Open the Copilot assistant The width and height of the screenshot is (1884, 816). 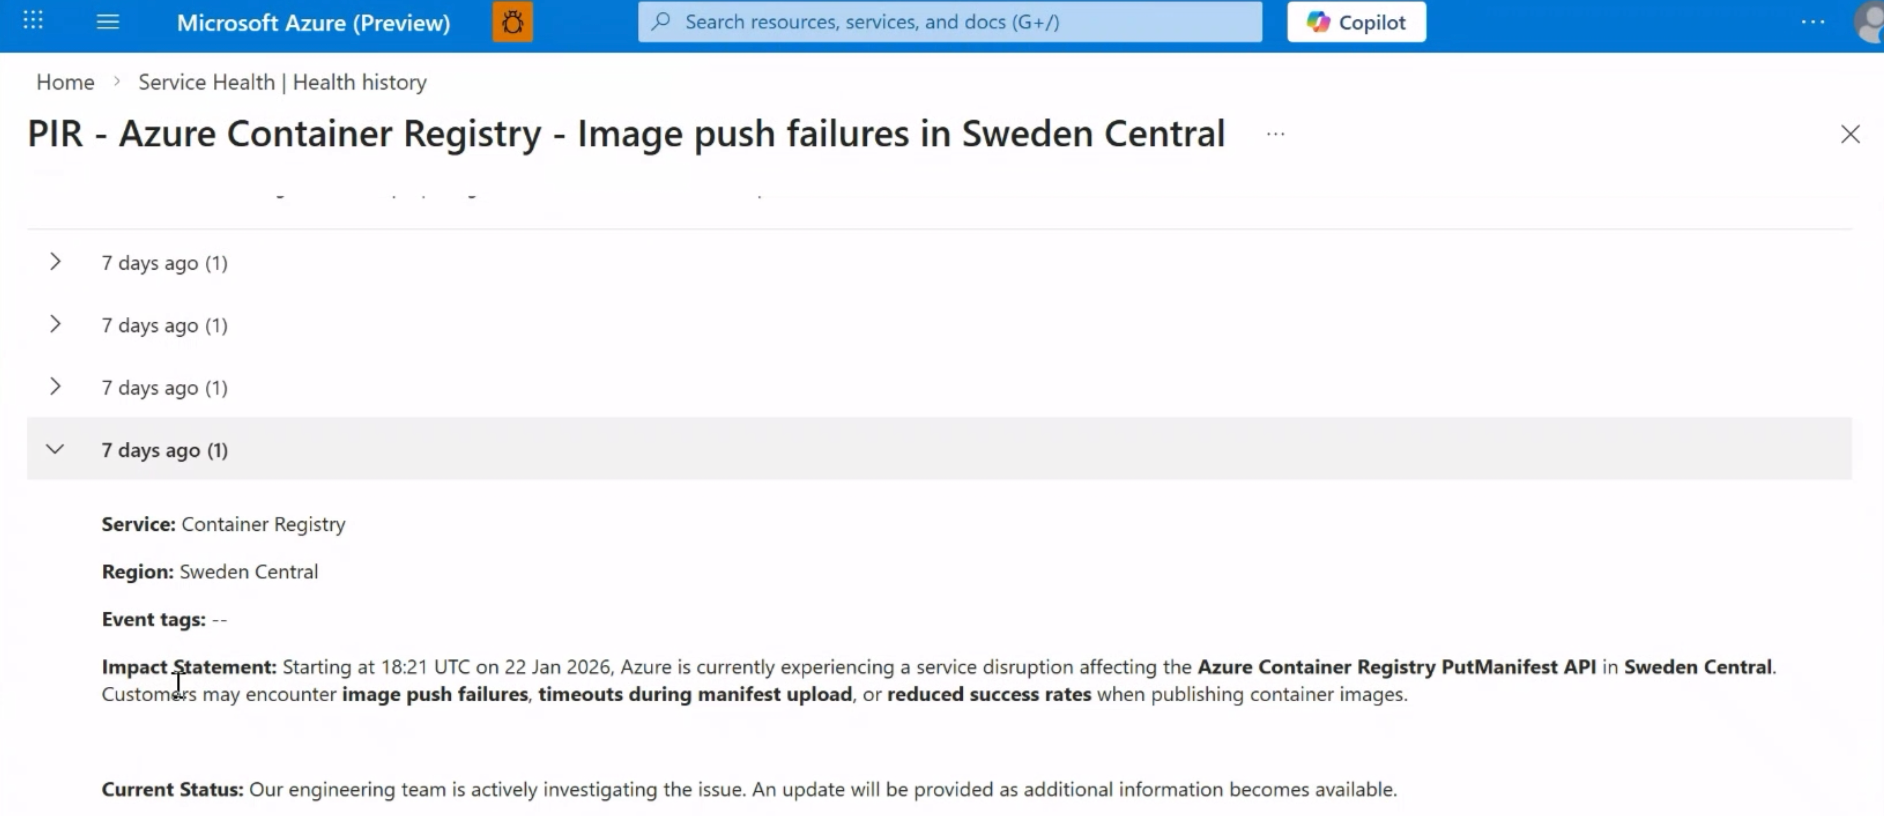click(1356, 22)
